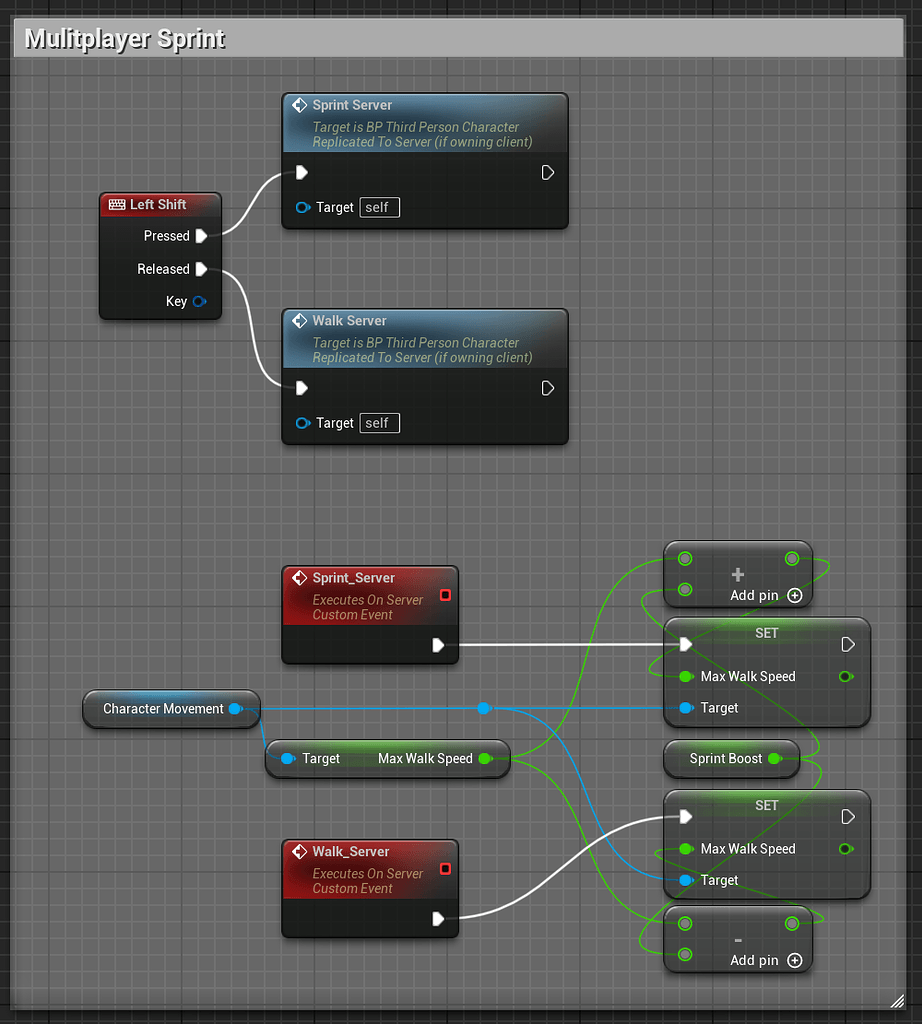Toggle the red replication indicator on Walk_Server
922x1024 pixels.
point(444,868)
